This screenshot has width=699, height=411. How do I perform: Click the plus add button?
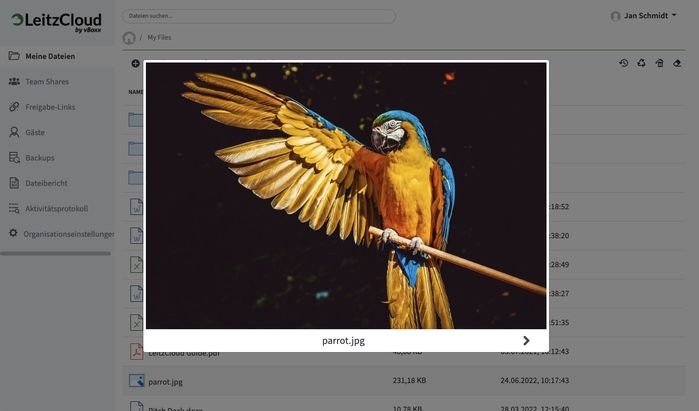(136, 64)
